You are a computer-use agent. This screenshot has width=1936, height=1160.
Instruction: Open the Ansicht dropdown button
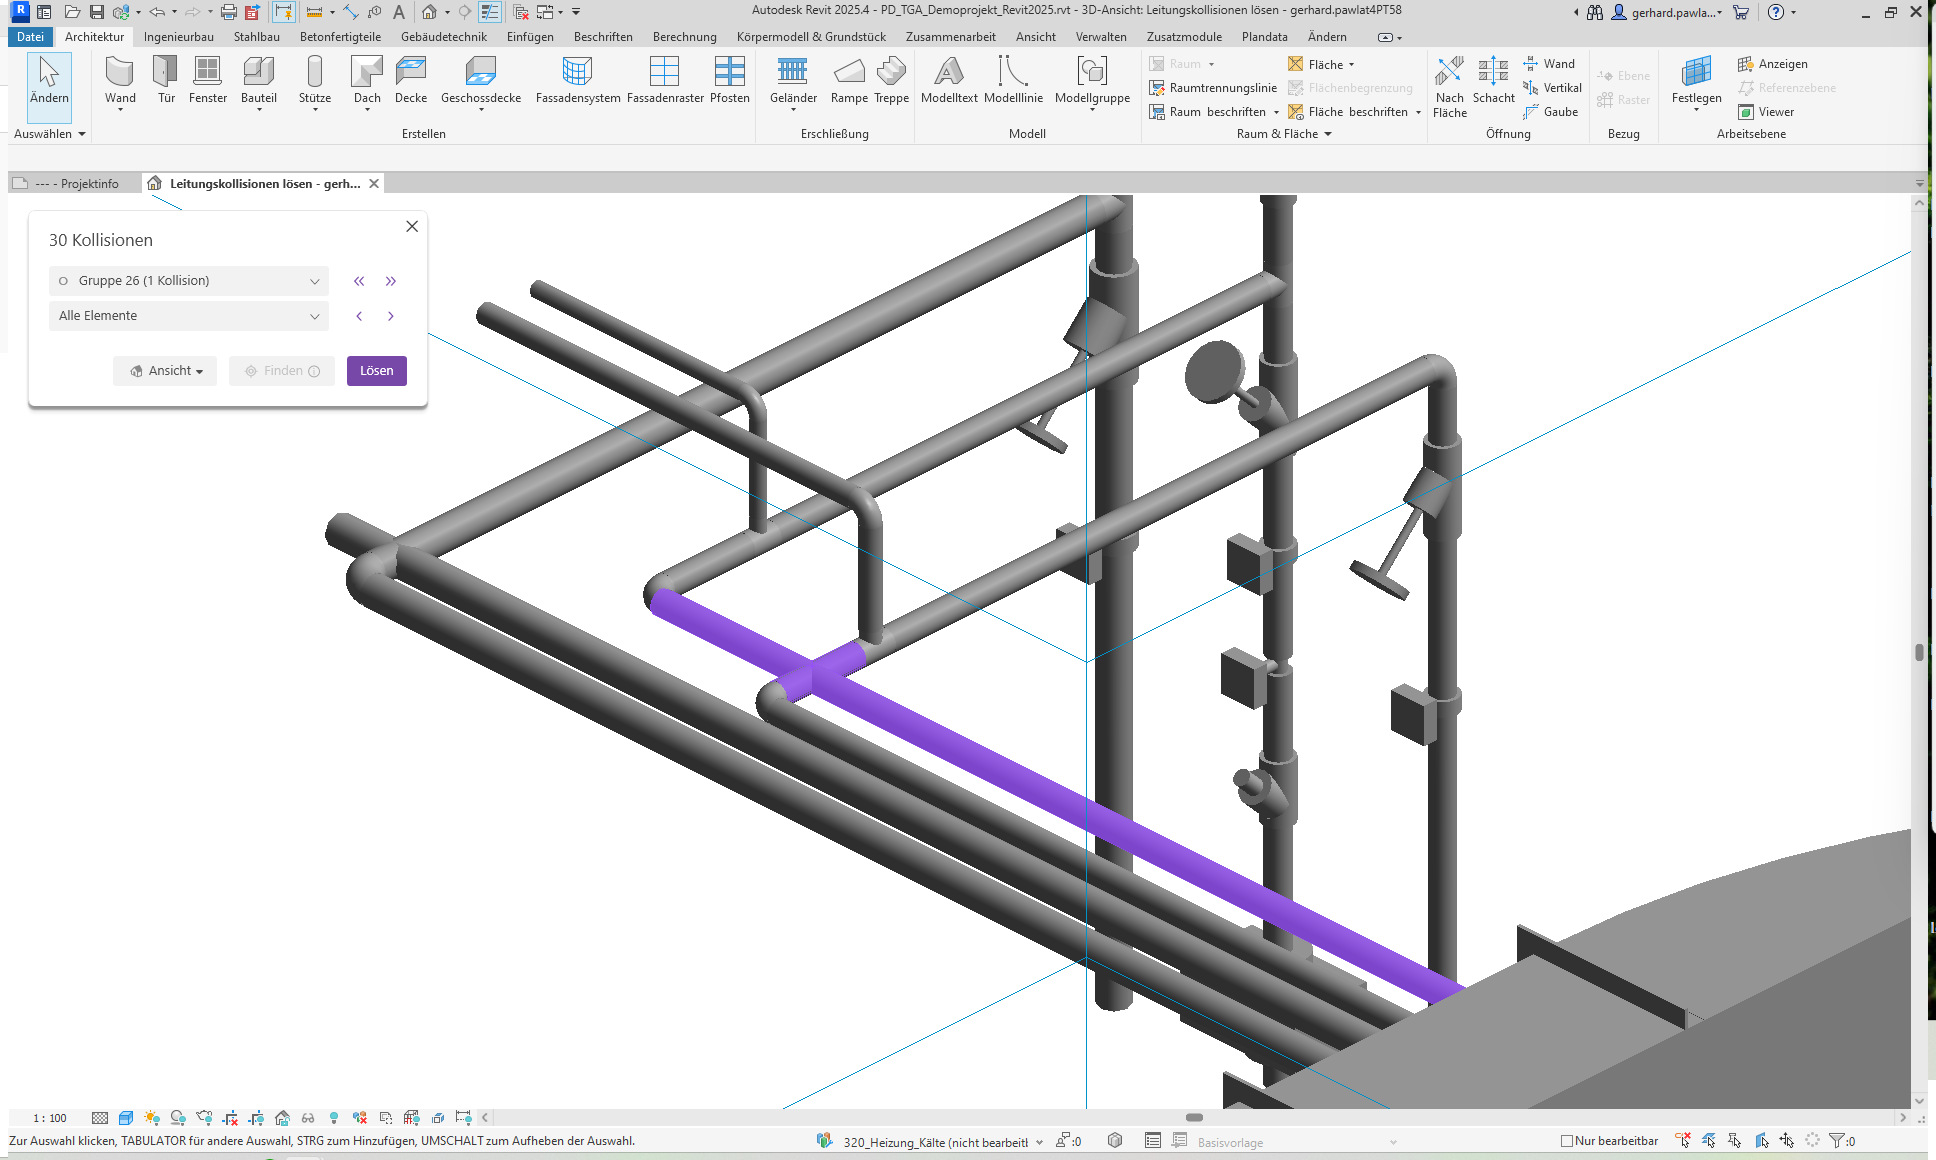[165, 371]
